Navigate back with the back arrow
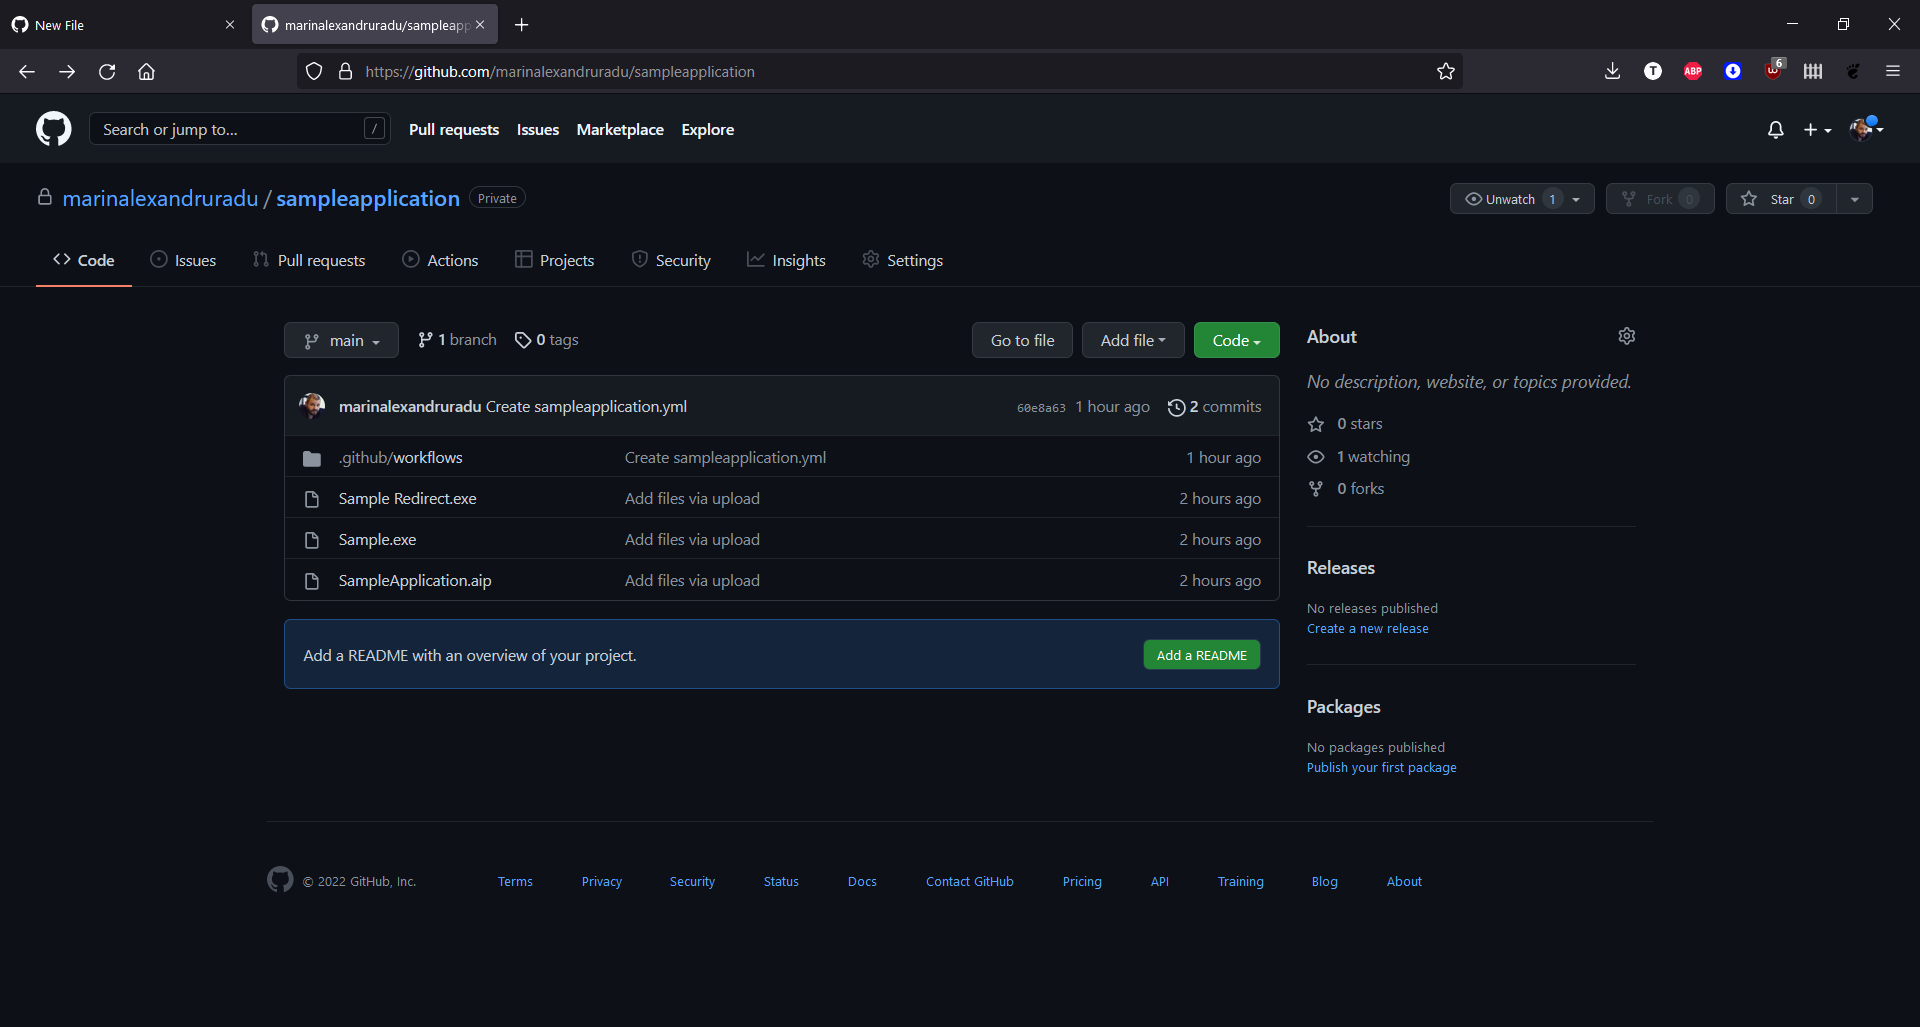This screenshot has height=1027, width=1920. point(27,71)
